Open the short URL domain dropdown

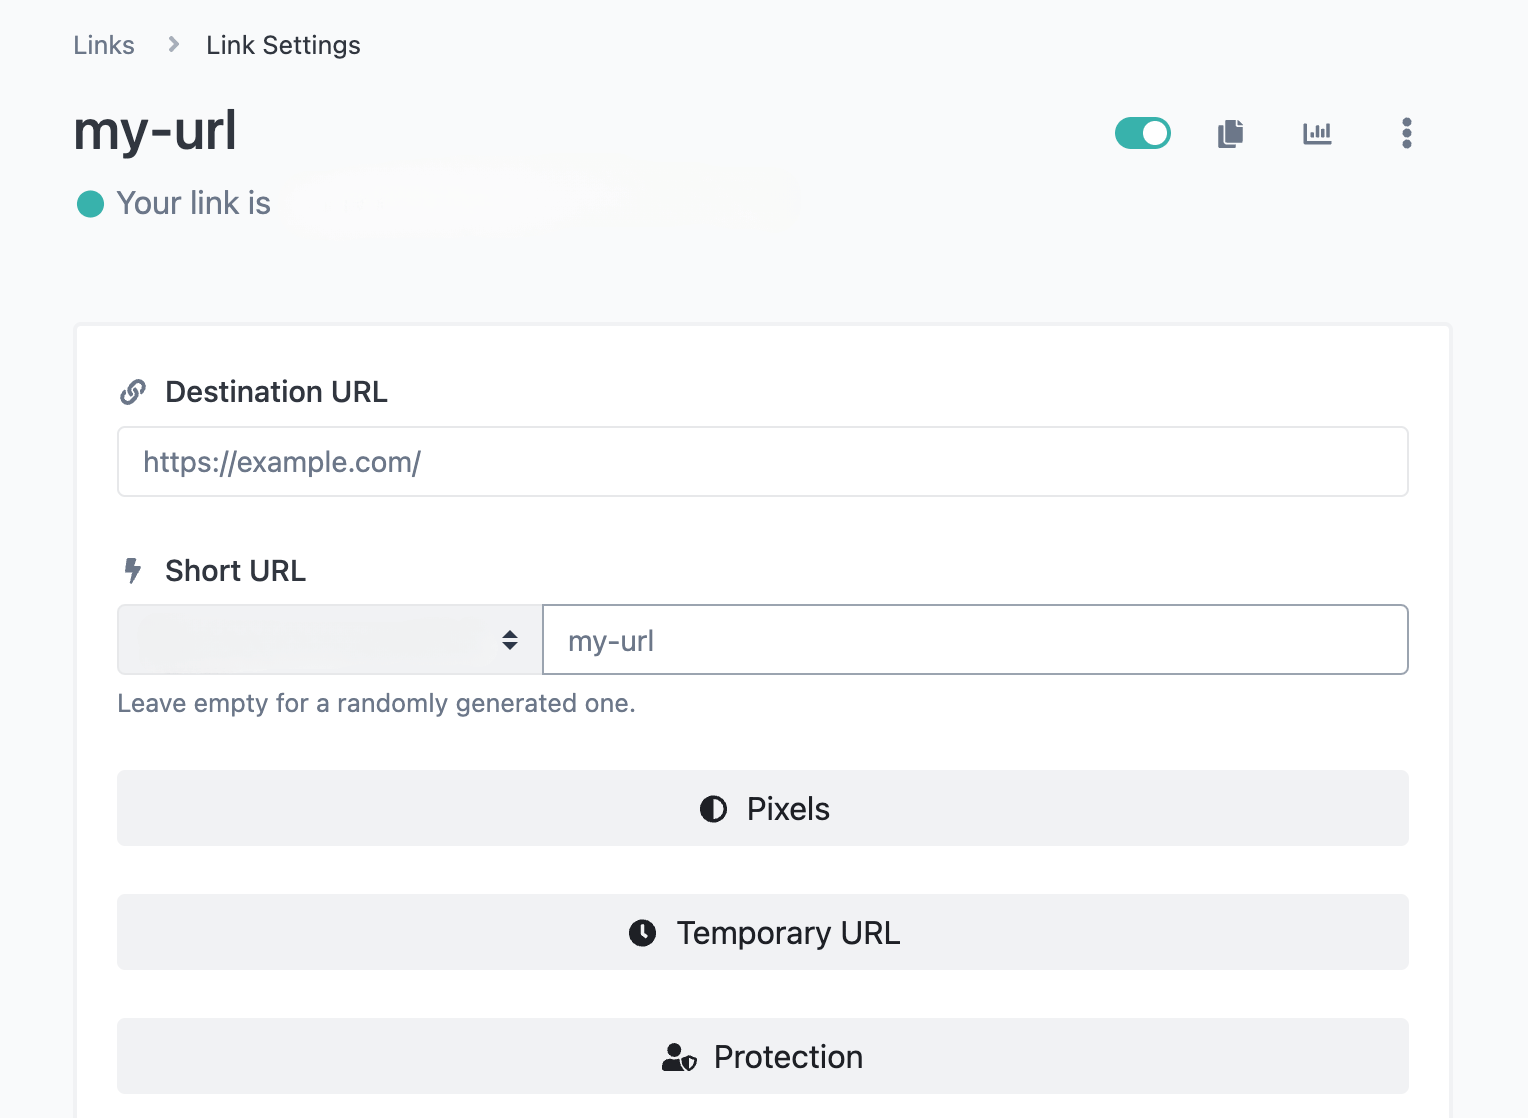click(329, 640)
